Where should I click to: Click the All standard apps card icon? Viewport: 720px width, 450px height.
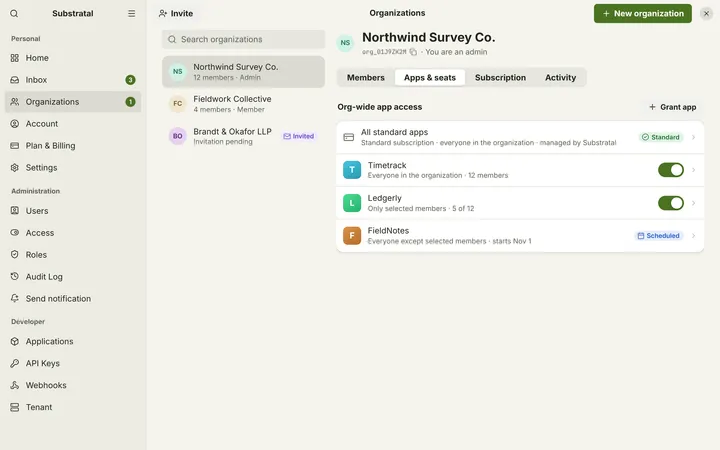[x=349, y=137]
